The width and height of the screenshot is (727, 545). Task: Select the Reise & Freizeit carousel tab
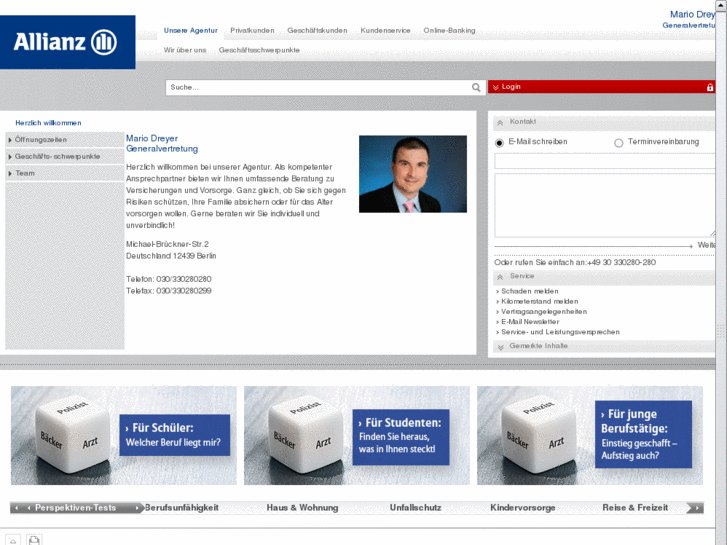pyautogui.click(x=635, y=508)
